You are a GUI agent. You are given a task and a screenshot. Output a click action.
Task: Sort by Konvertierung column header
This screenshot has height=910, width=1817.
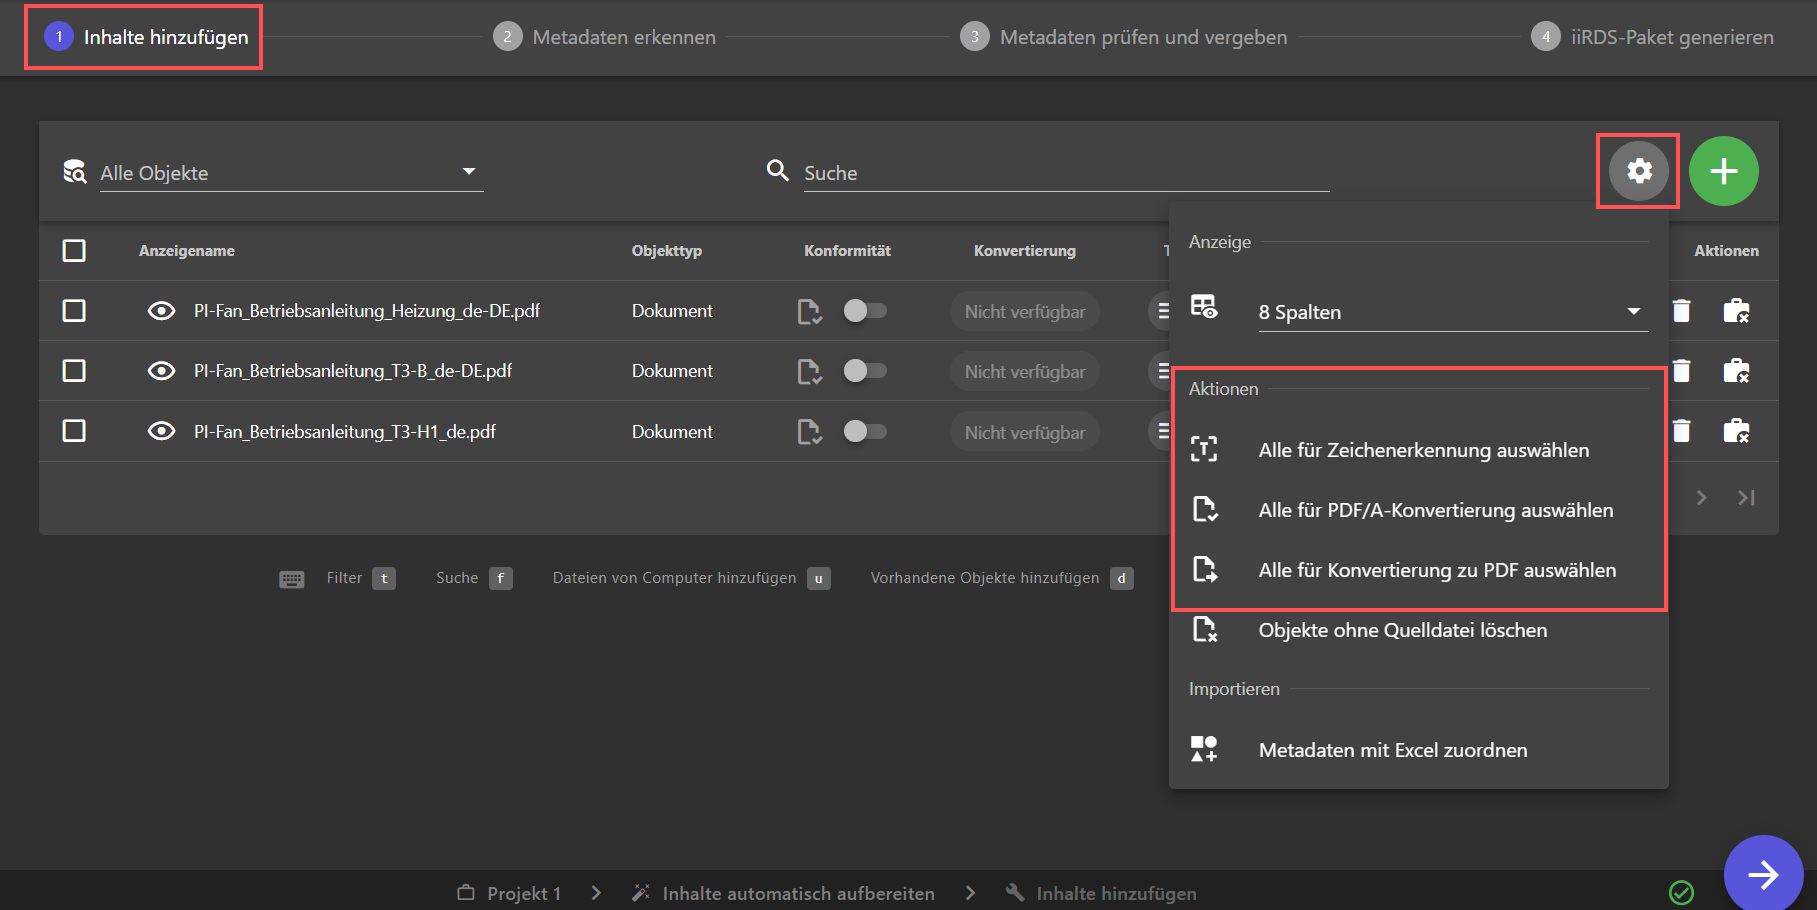pos(1024,251)
